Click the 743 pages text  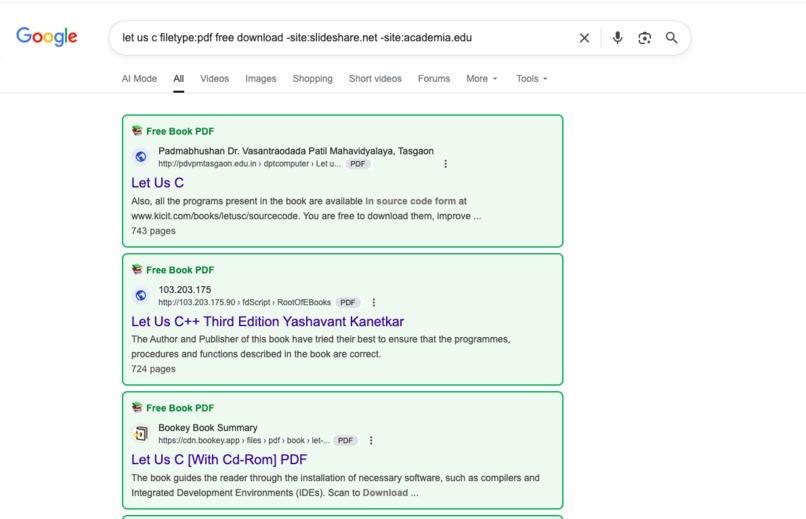tap(153, 231)
